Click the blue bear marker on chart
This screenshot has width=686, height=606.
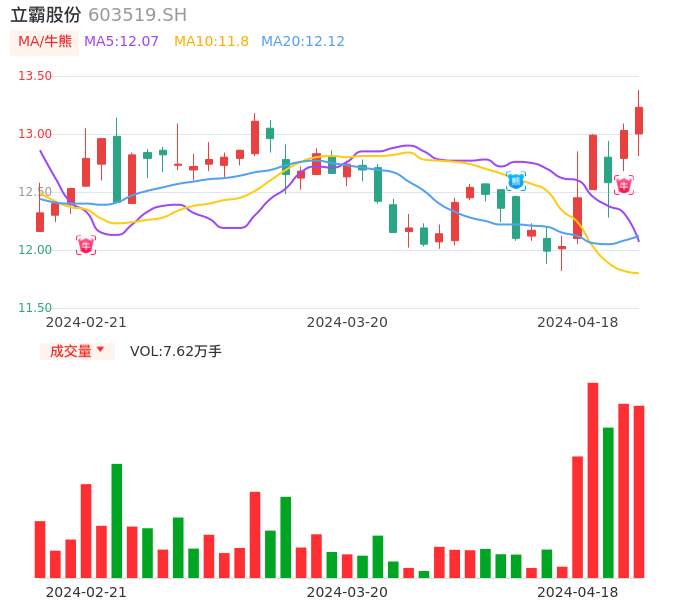coord(516,181)
